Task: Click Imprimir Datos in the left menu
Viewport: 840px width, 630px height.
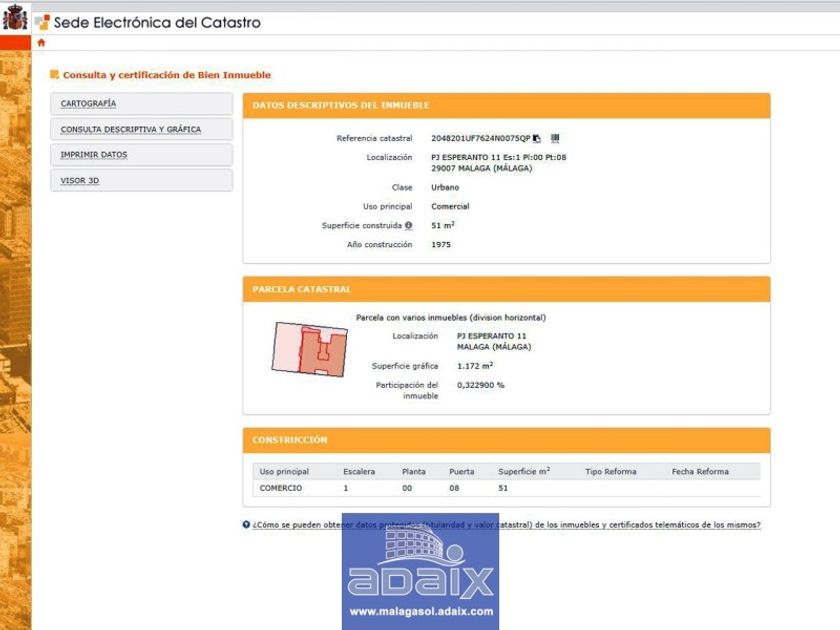Action: coord(94,155)
